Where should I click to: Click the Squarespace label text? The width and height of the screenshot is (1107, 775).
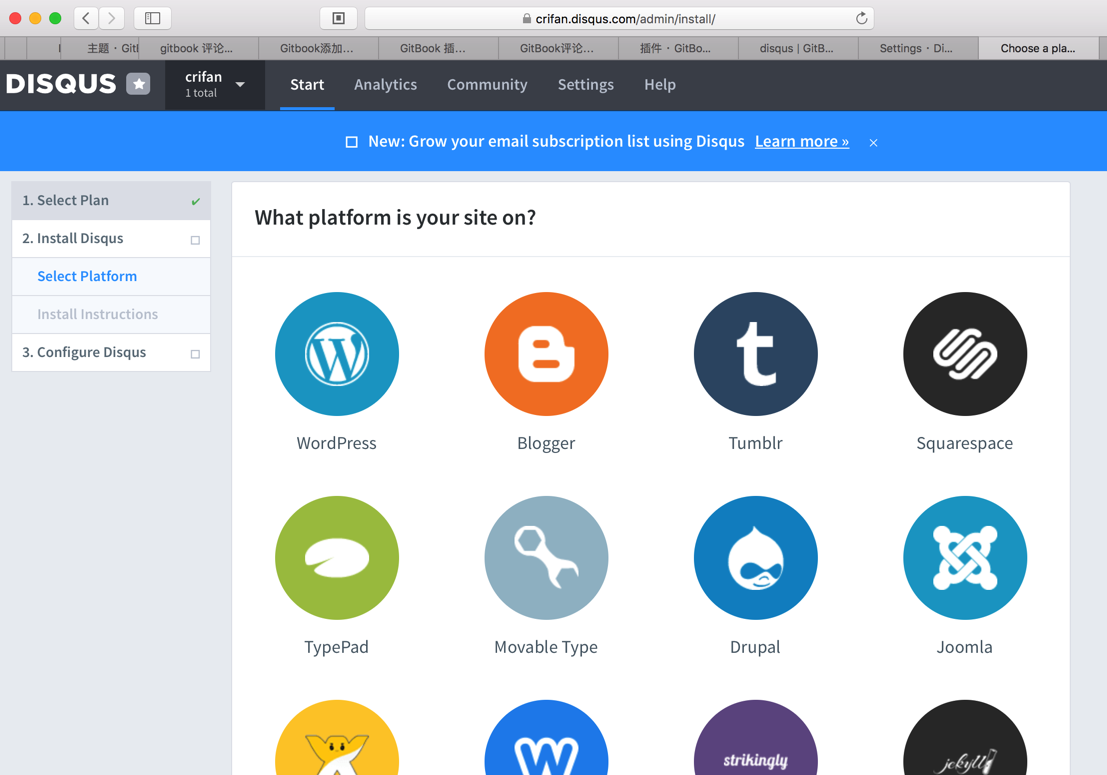pos(964,443)
